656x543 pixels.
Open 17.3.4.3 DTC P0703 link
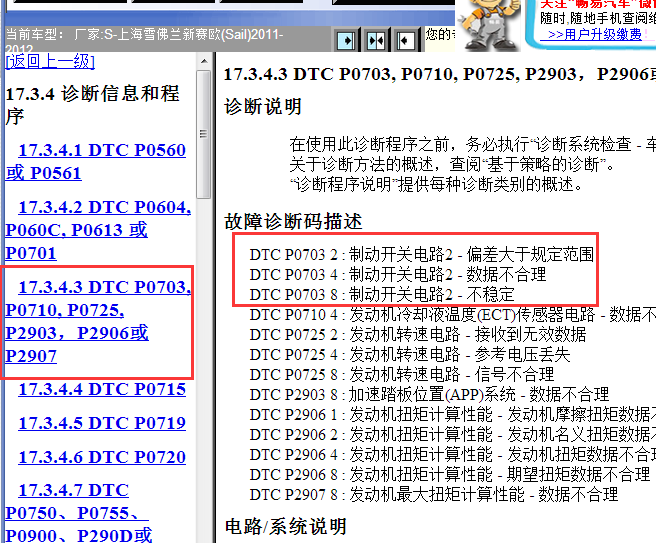98,321
